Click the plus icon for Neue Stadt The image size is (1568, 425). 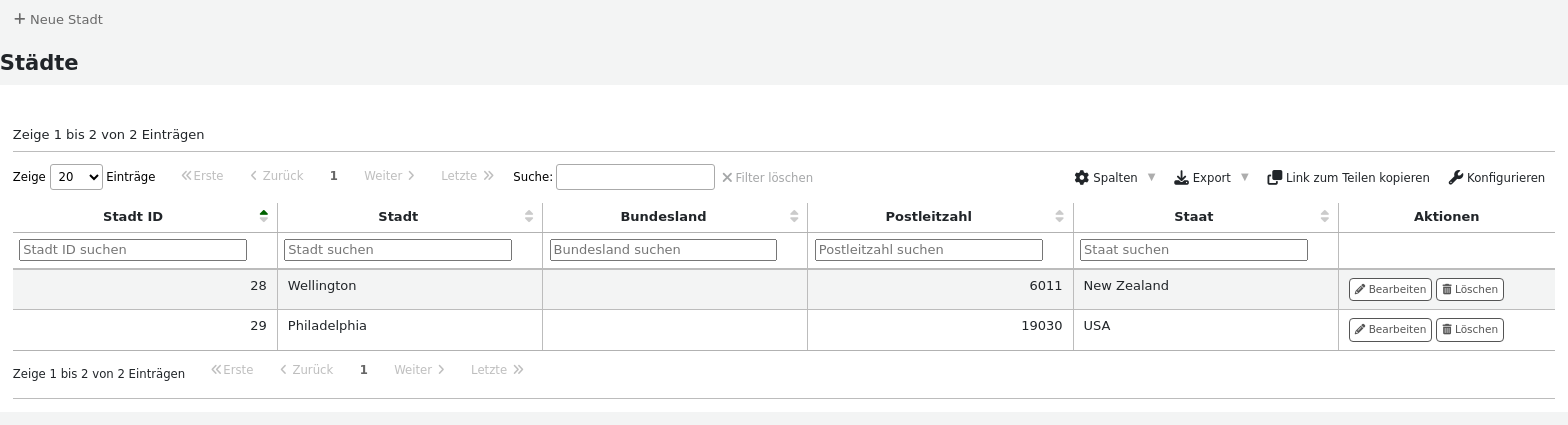point(19,19)
